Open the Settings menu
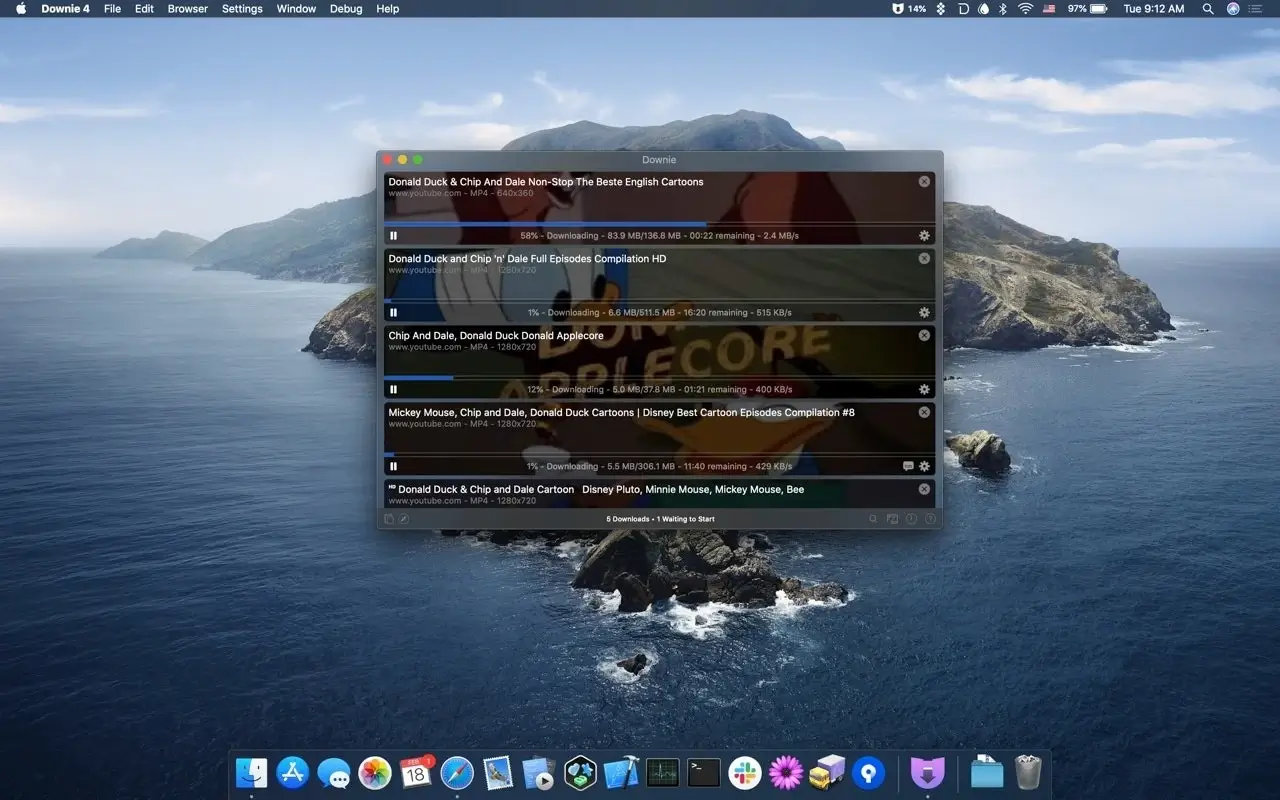Viewport: 1280px width, 800px height. [x=241, y=9]
